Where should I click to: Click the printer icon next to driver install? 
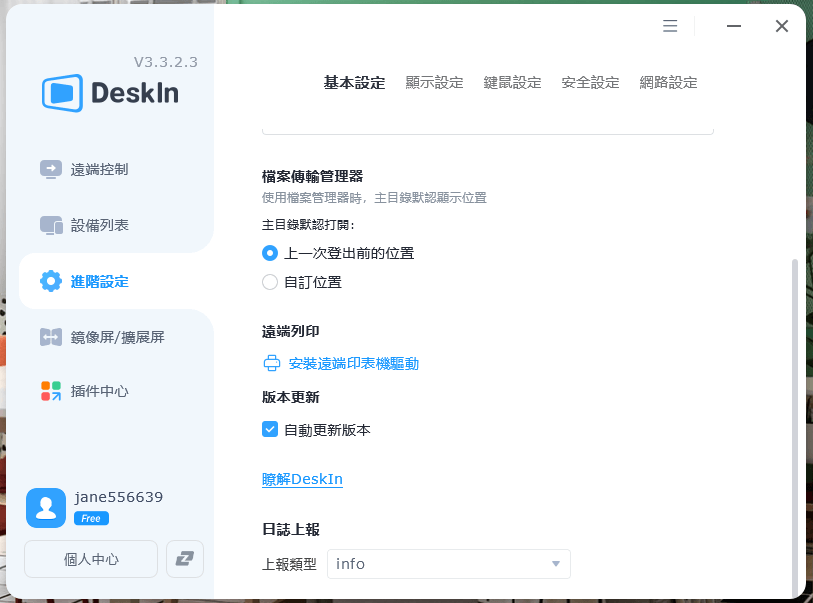(x=271, y=363)
